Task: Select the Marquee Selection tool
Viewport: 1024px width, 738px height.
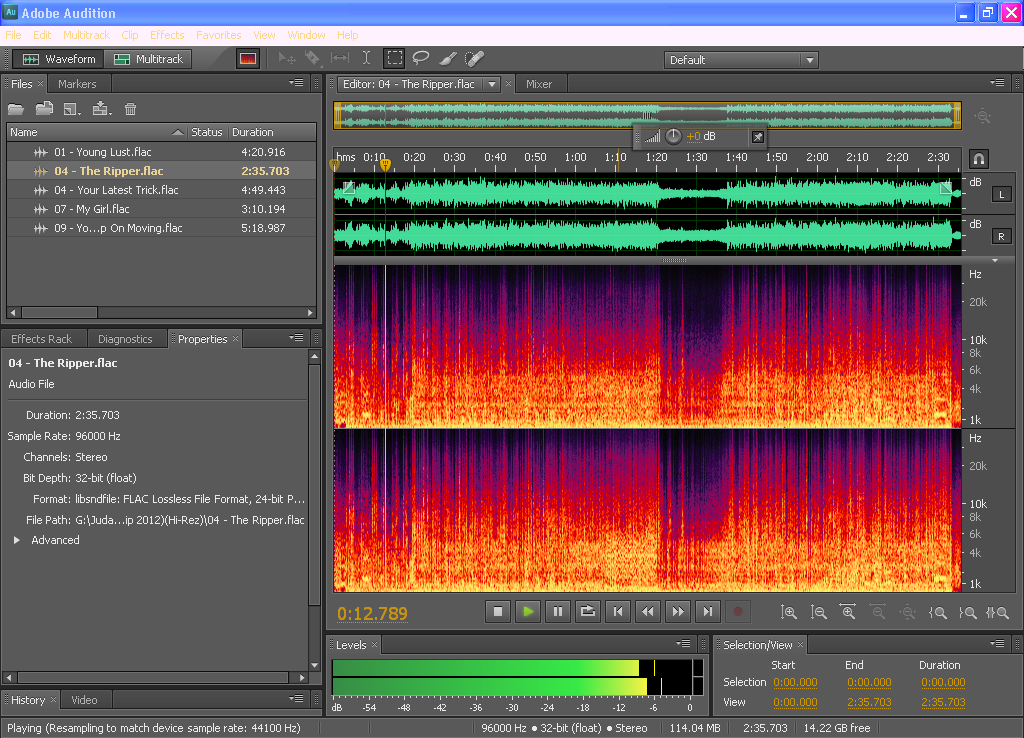Action: [x=394, y=59]
